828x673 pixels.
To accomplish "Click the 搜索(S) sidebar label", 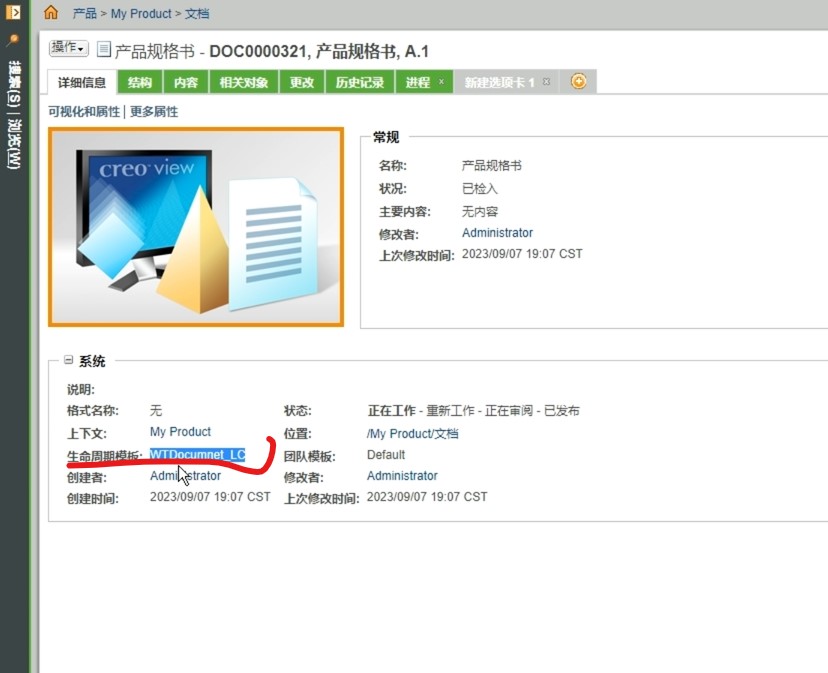I will click(x=14, y=85).
